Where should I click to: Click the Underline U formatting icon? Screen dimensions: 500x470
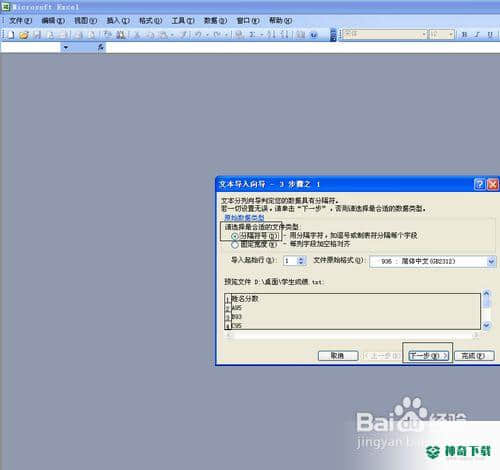tap(490, 34)
